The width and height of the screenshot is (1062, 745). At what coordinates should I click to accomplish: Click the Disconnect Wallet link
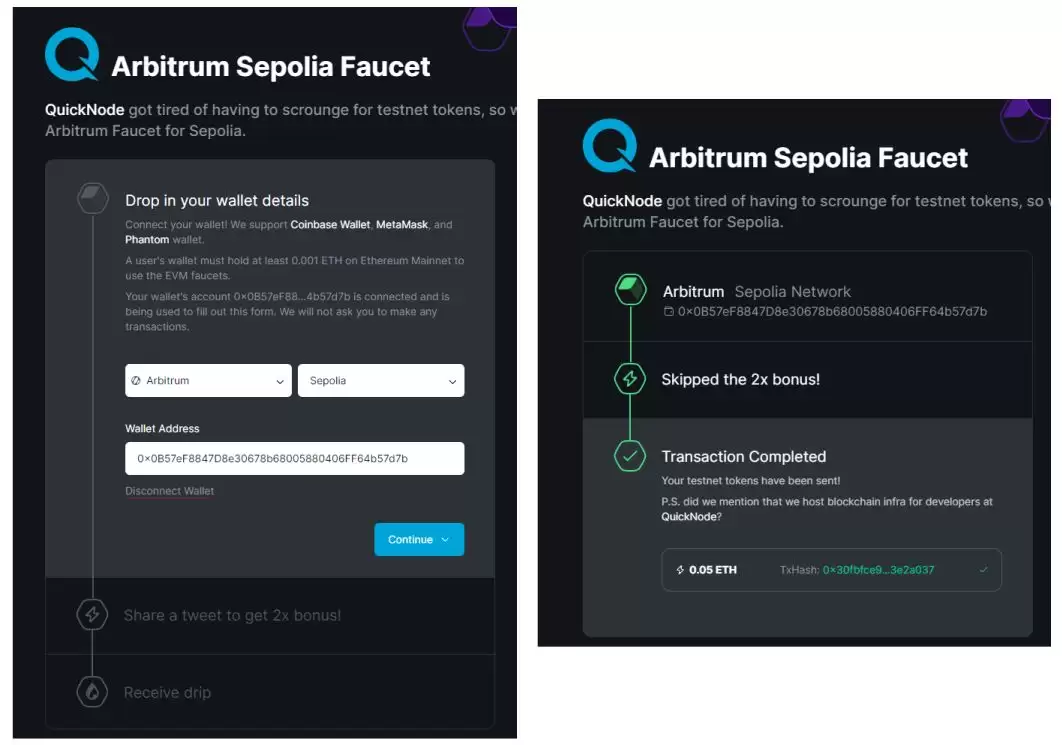pos(169,491)
